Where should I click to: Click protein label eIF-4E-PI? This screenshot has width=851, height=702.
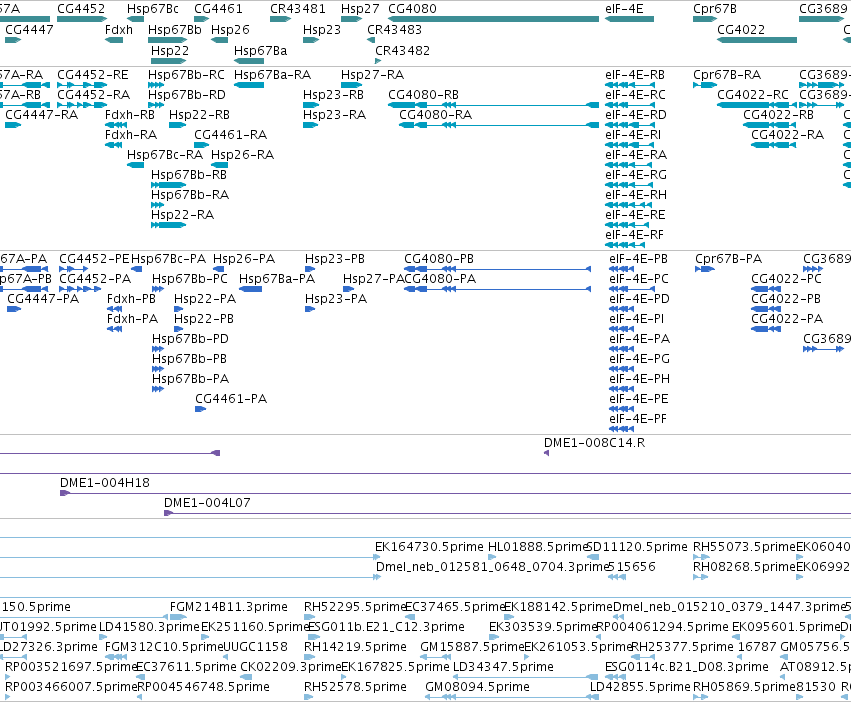pos(637,319)
